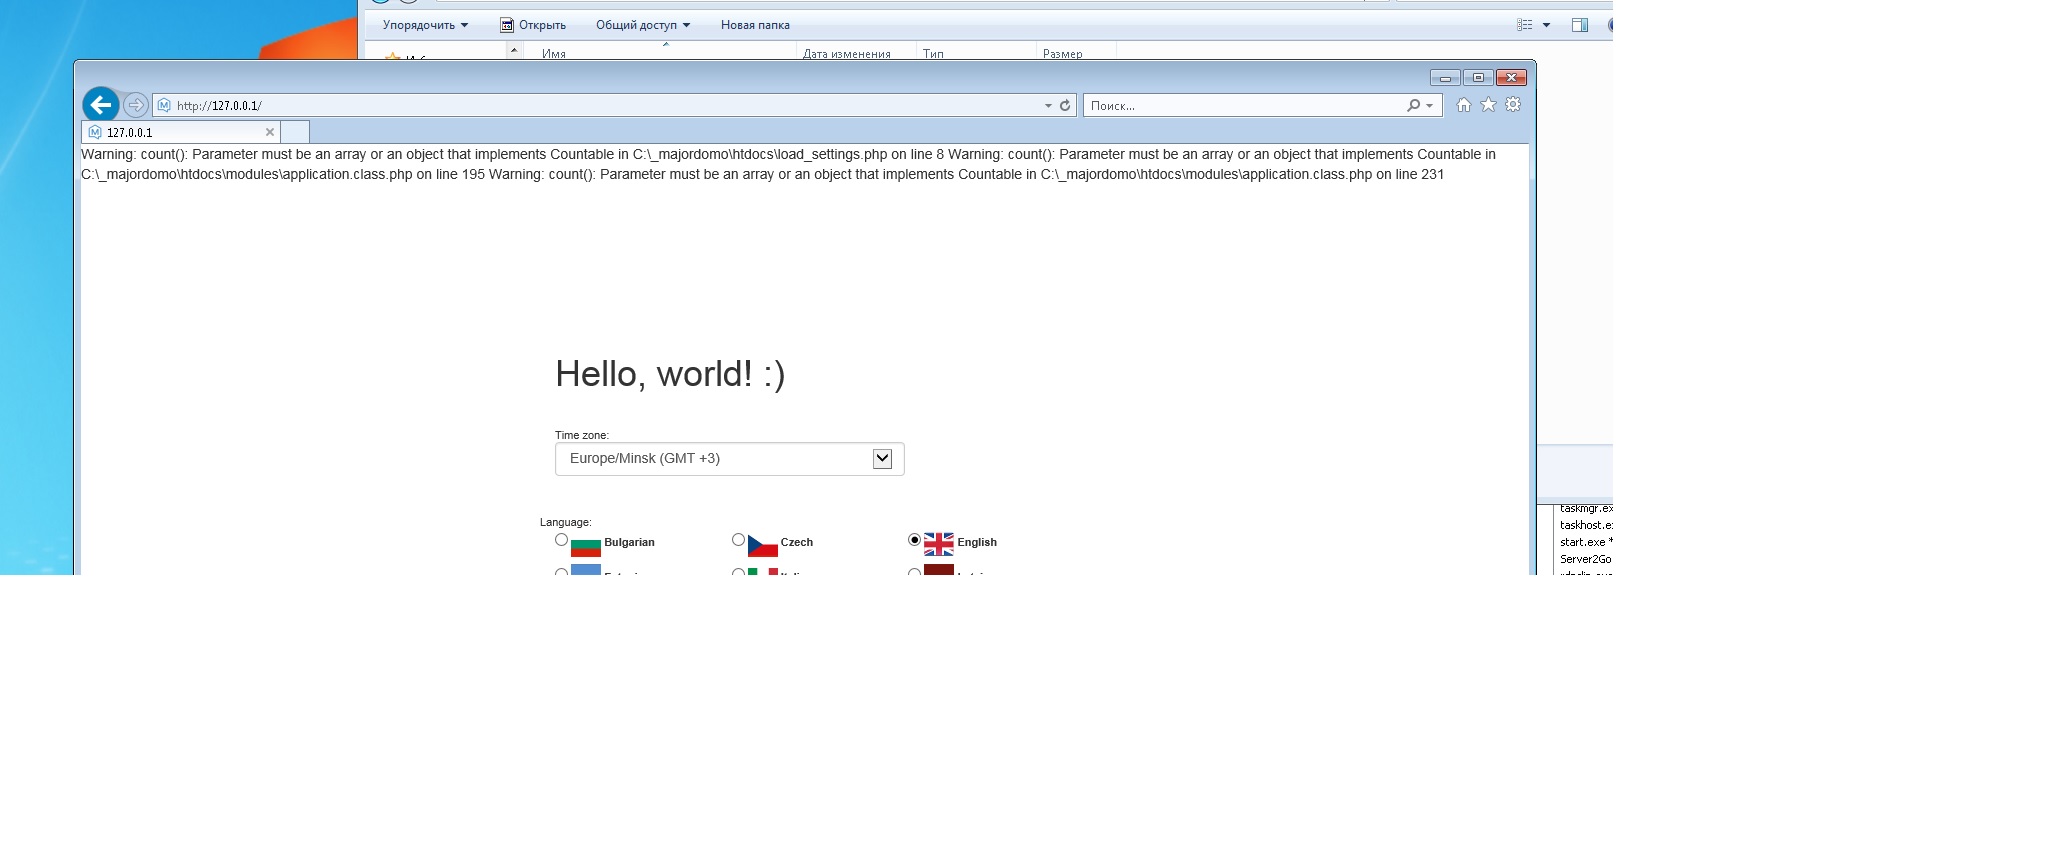
Task: Maximize the browser window
Action: (1478, 77)
